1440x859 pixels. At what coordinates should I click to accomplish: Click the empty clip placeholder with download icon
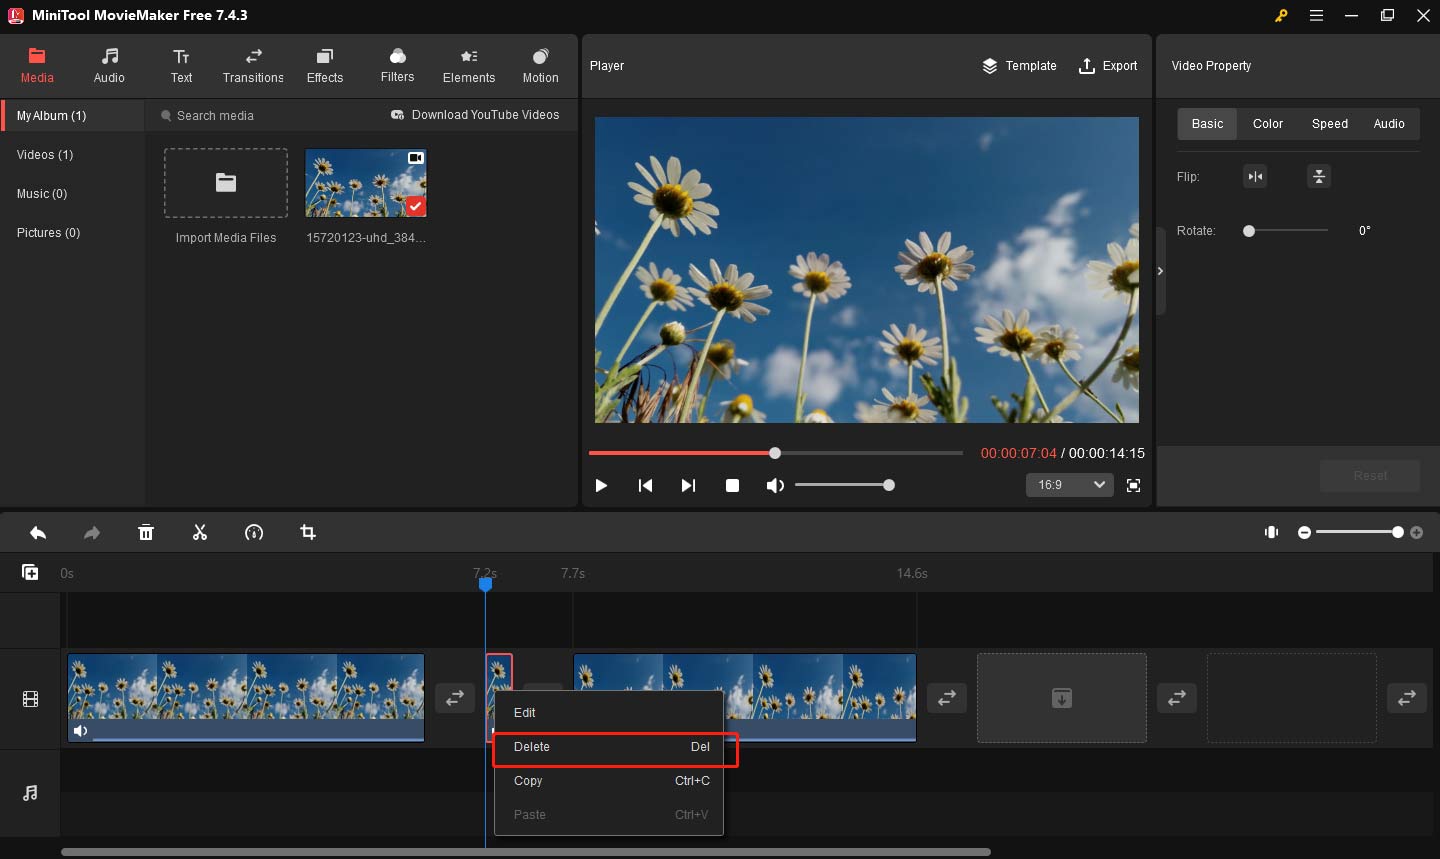(x=1062, y=698)
